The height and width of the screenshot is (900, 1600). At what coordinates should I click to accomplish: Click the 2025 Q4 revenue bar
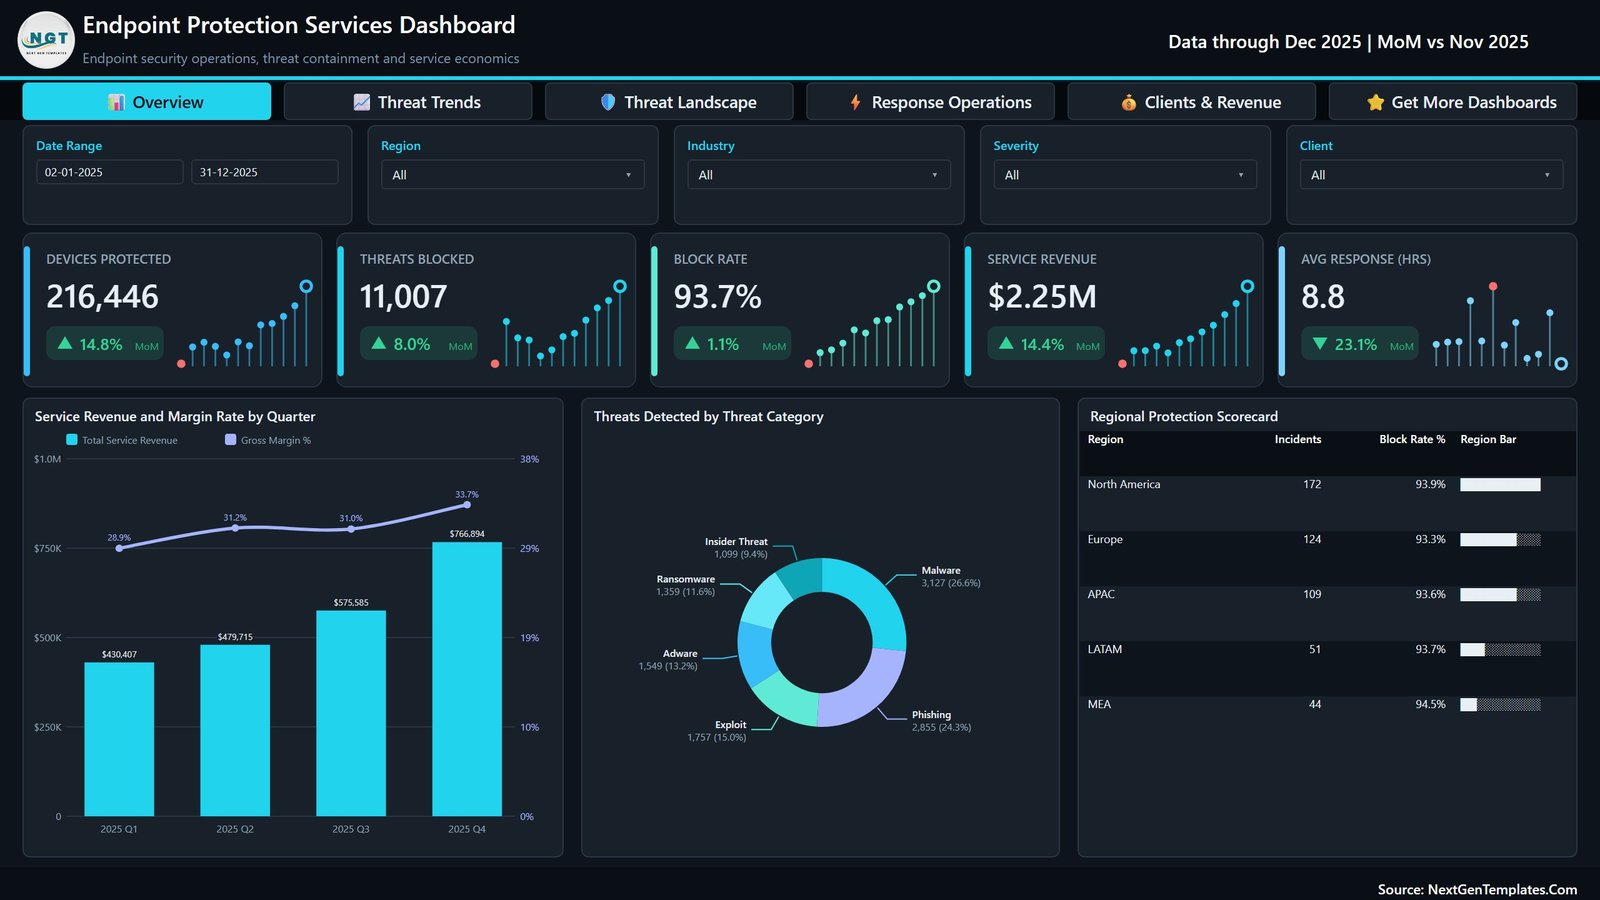467,679
